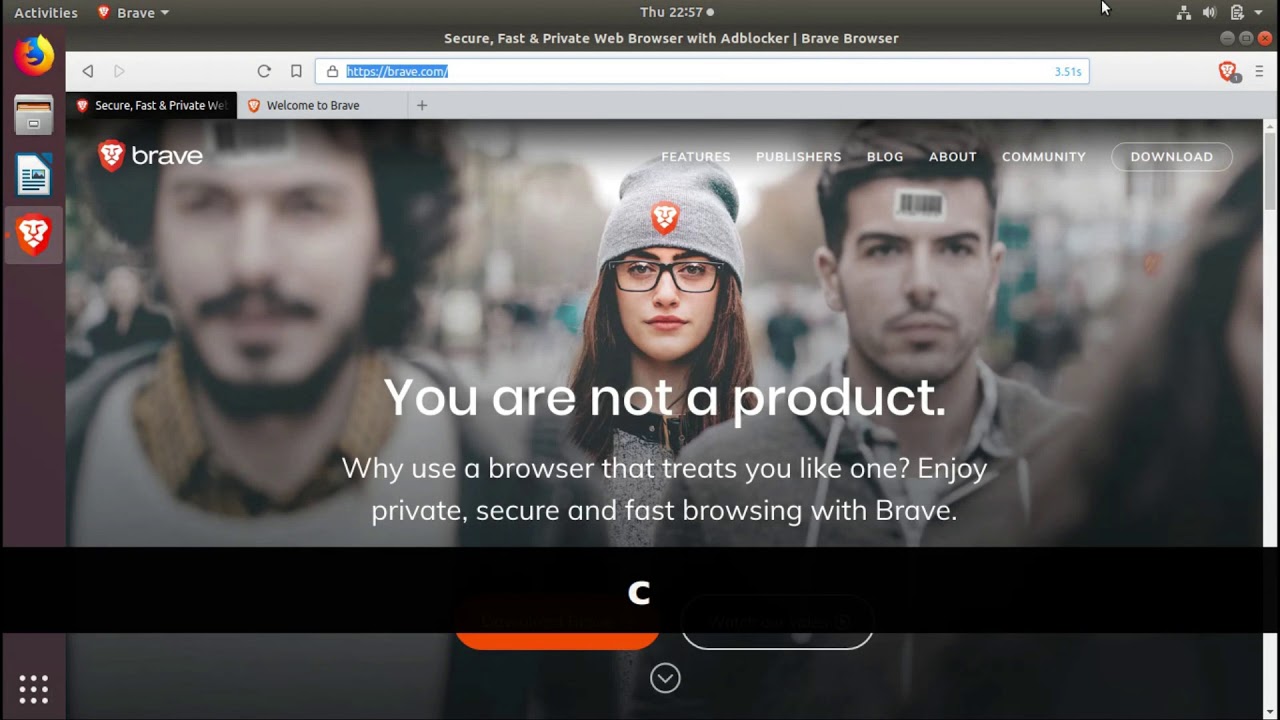The width and height of the screenshot is (1280, 720).
Task: Open the PUBLISHERS navigation link
Action: [799, 157]
